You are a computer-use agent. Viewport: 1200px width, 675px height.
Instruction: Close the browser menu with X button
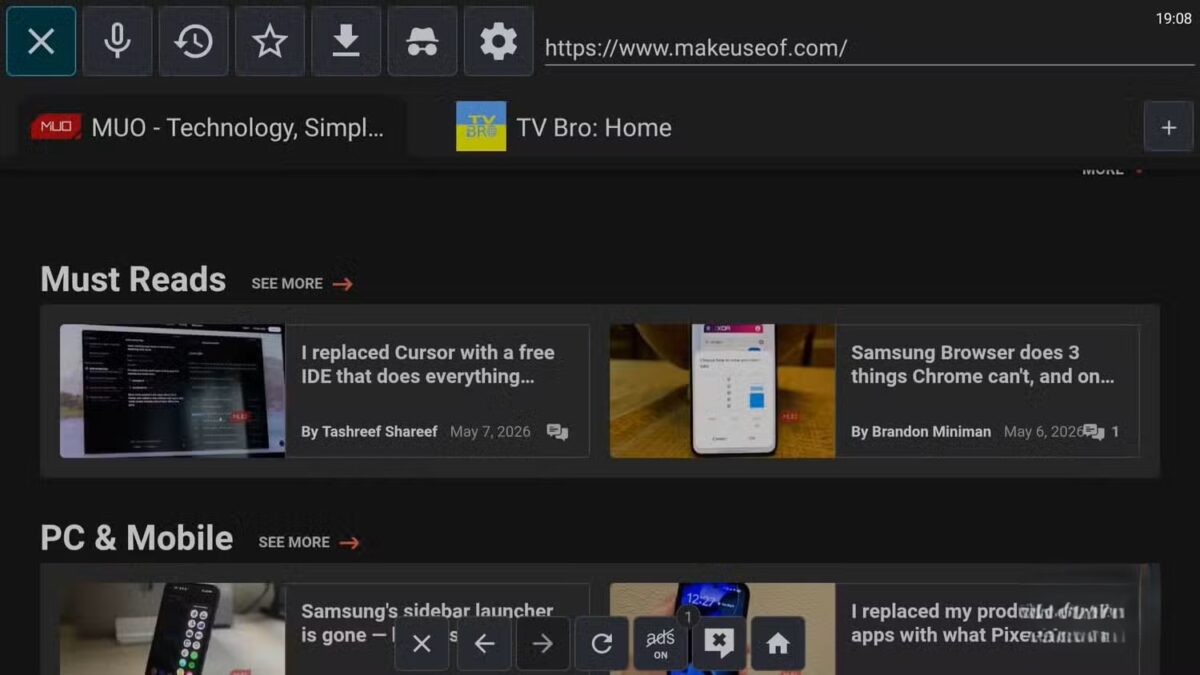41,41
